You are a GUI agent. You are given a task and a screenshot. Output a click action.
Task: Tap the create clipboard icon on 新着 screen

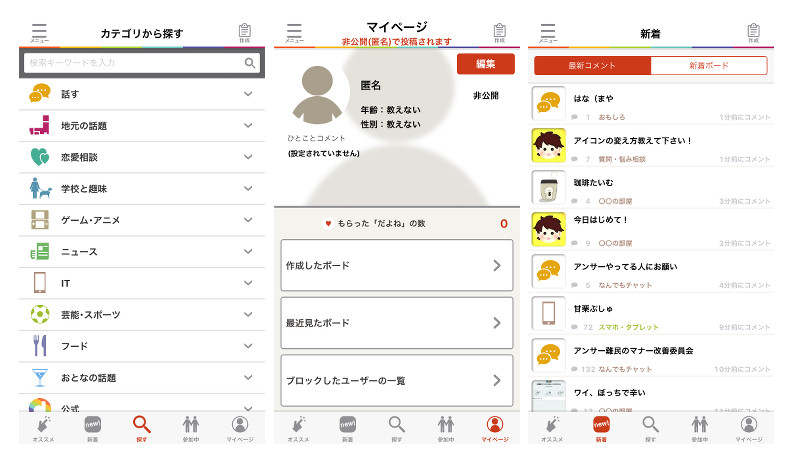754,33
